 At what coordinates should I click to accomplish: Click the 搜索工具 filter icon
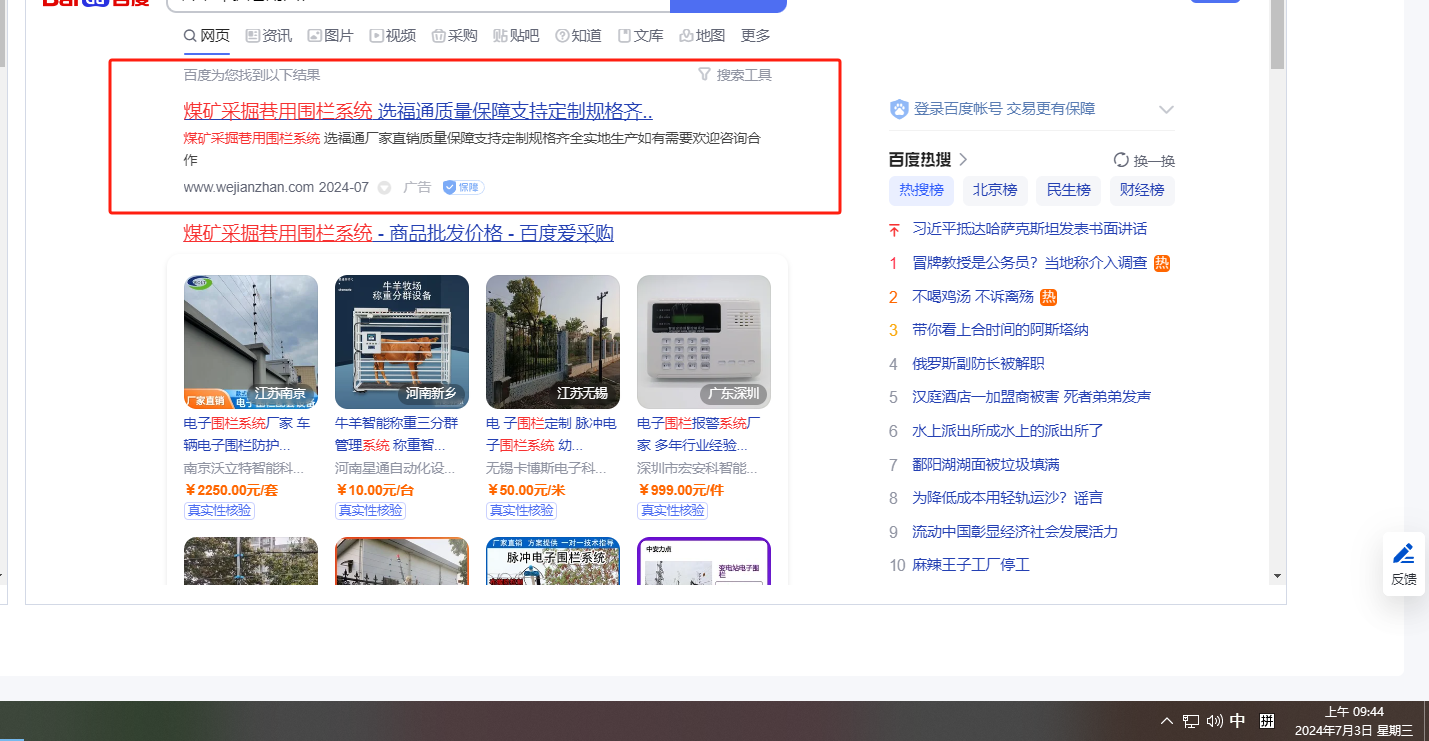click(704, 75)
